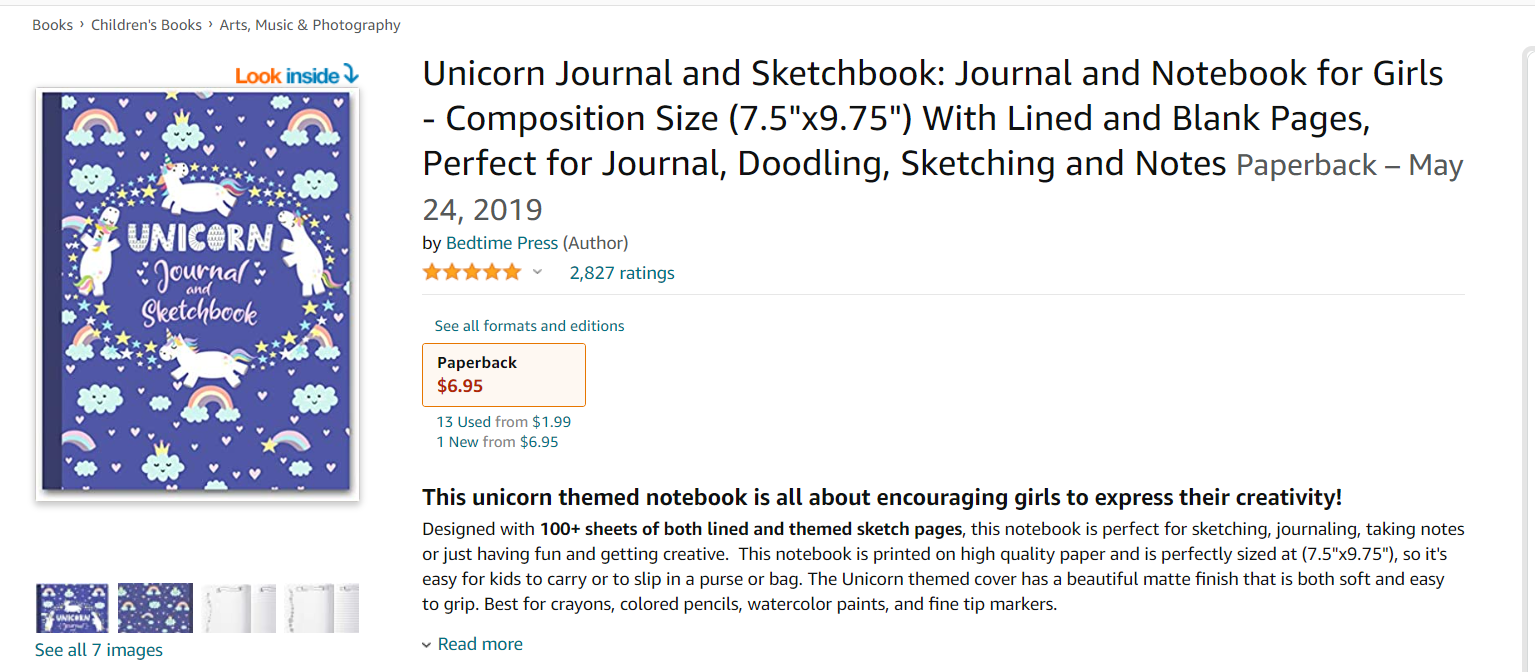The width and height of the screenshot is (1535, 672).
Task: Open author page for Bedtime Press
Action: 502,242
